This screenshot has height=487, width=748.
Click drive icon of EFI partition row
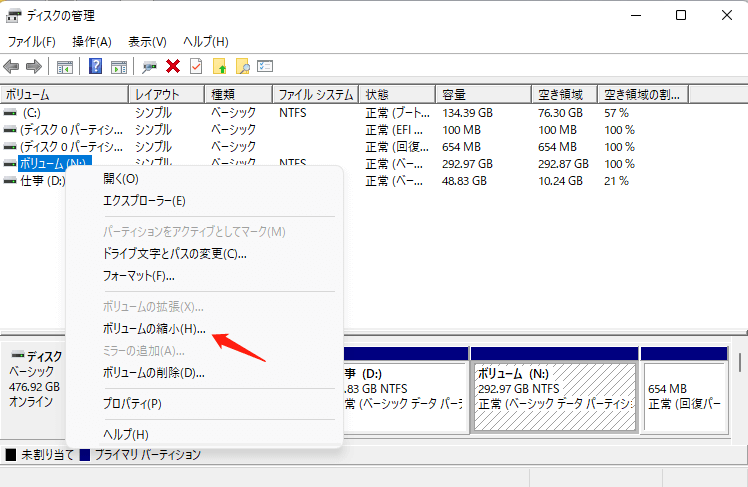pyautogui.click(x=10, y=130)
